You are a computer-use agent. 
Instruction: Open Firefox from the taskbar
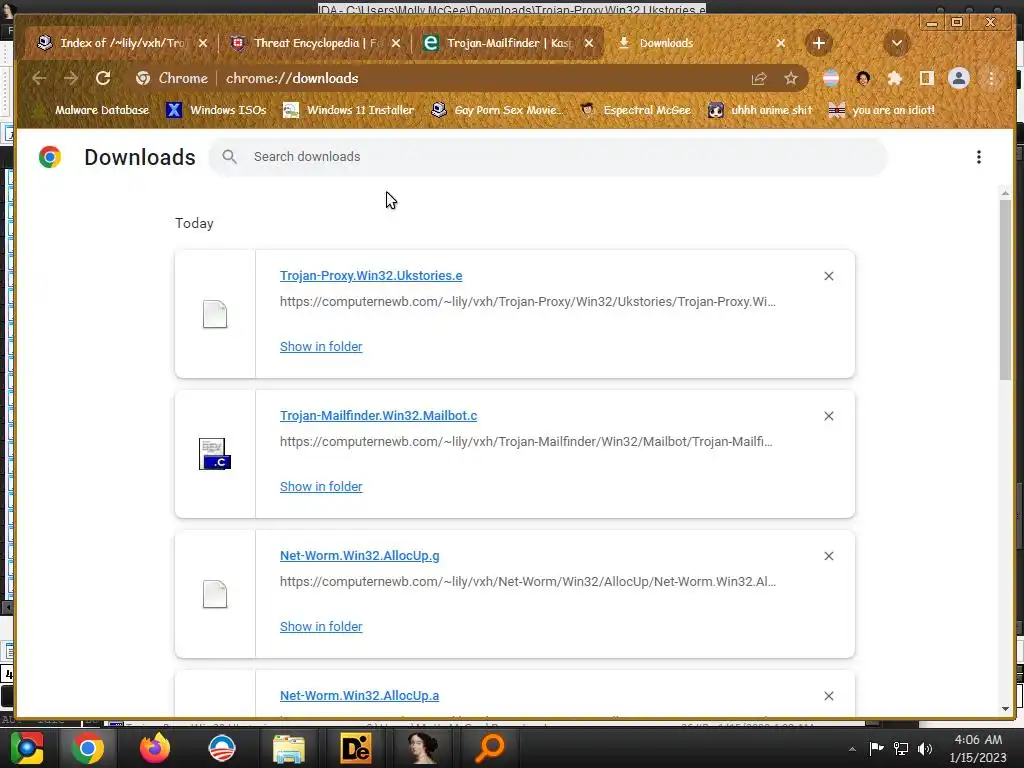[x=155, y=748]
